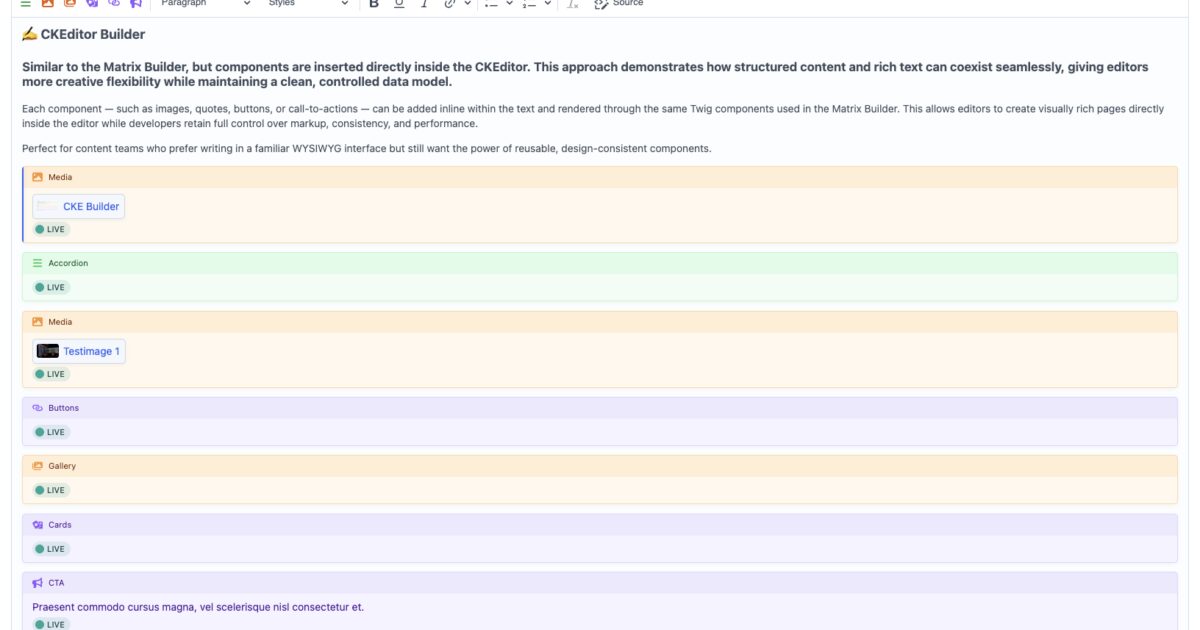Screen dimensions: 1200x630
Task: Insert a Gallery component from toolbar
Action: (70, 3)
